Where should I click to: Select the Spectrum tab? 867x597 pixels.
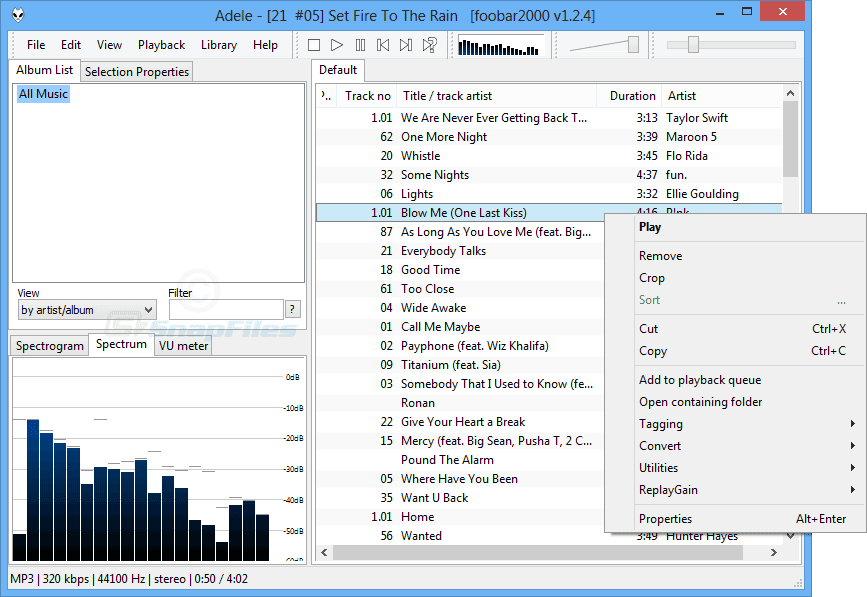pos(121,344)
